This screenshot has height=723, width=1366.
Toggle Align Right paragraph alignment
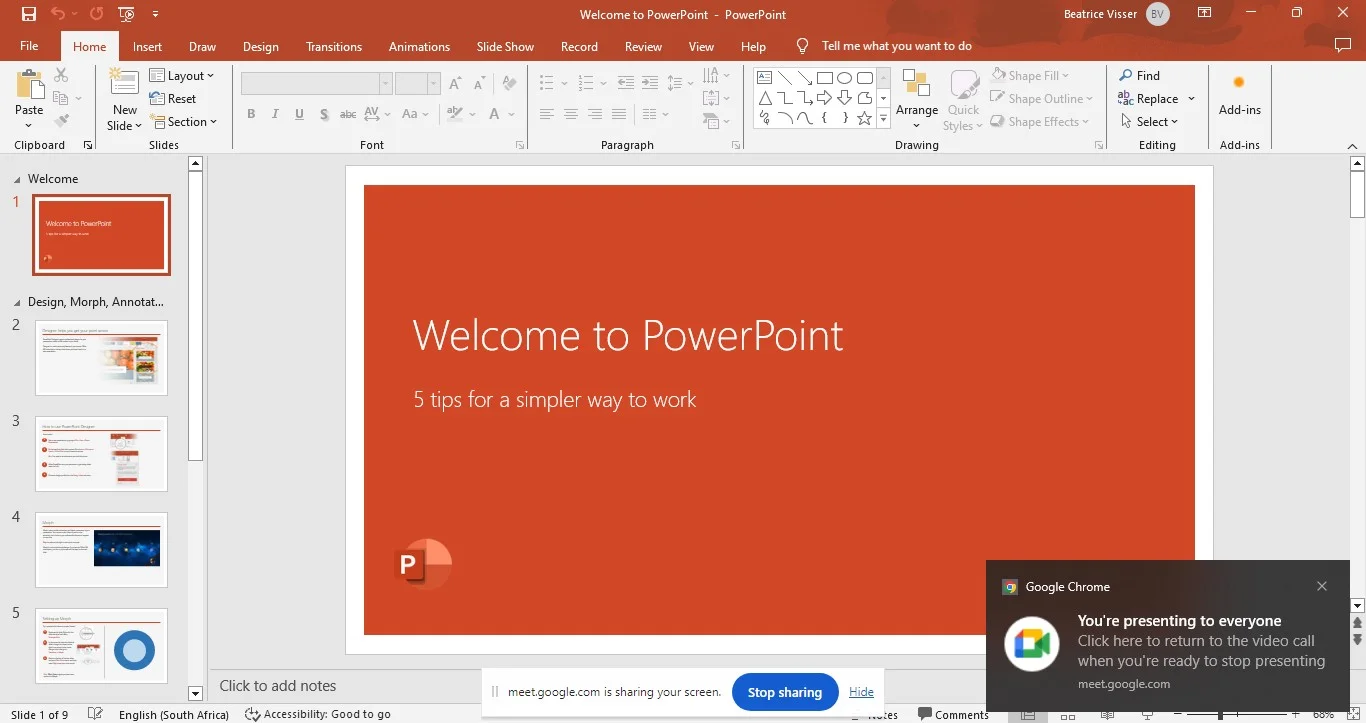[595, 114]
